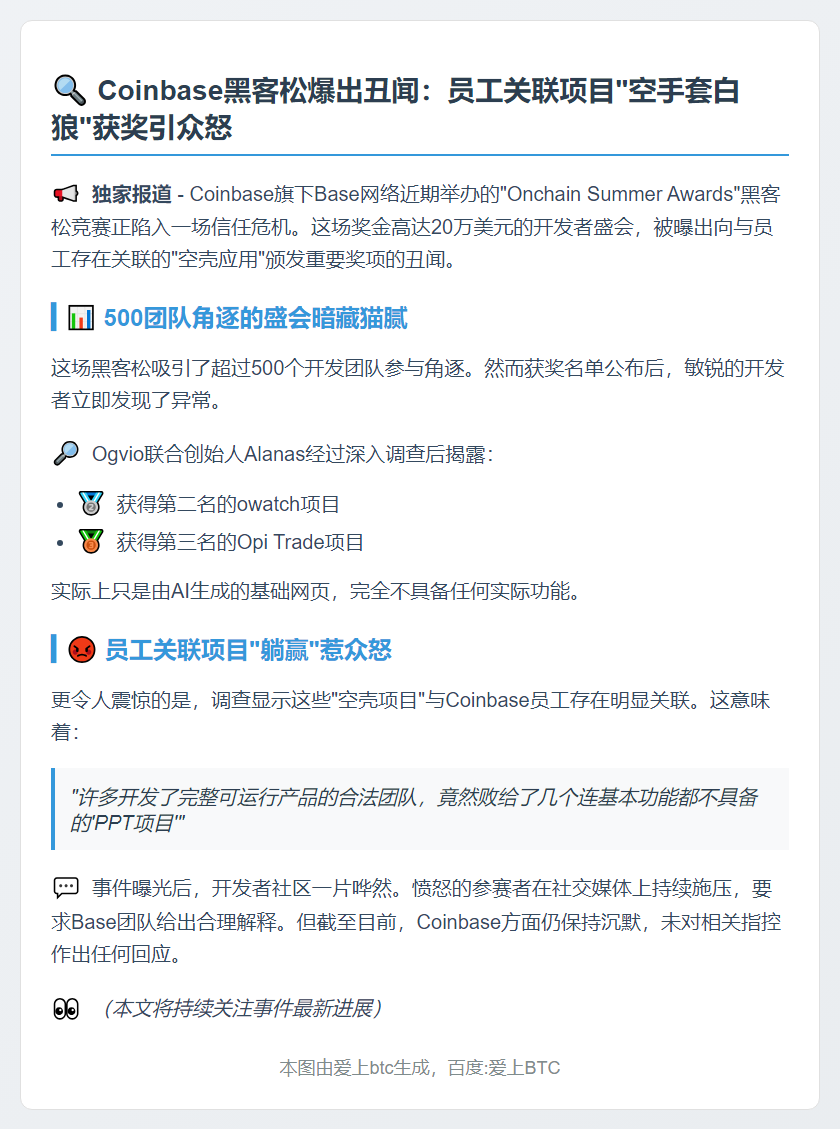Select the 500团队角逐的盛会暗藏猫腻 heading

[256, 318]
